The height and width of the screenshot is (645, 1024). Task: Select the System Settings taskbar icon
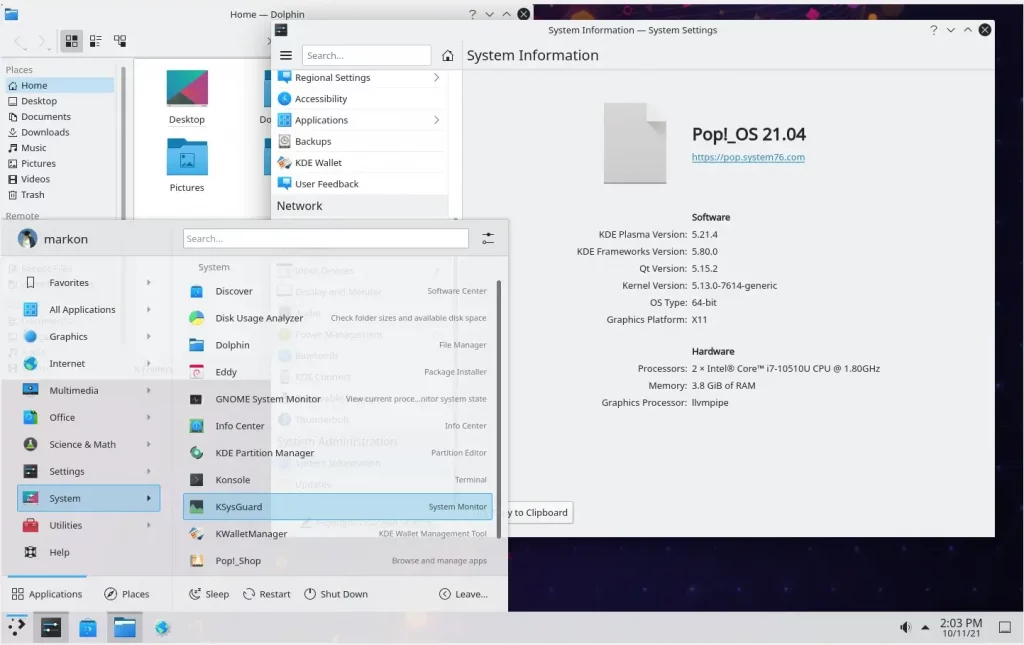pos(51,627)
